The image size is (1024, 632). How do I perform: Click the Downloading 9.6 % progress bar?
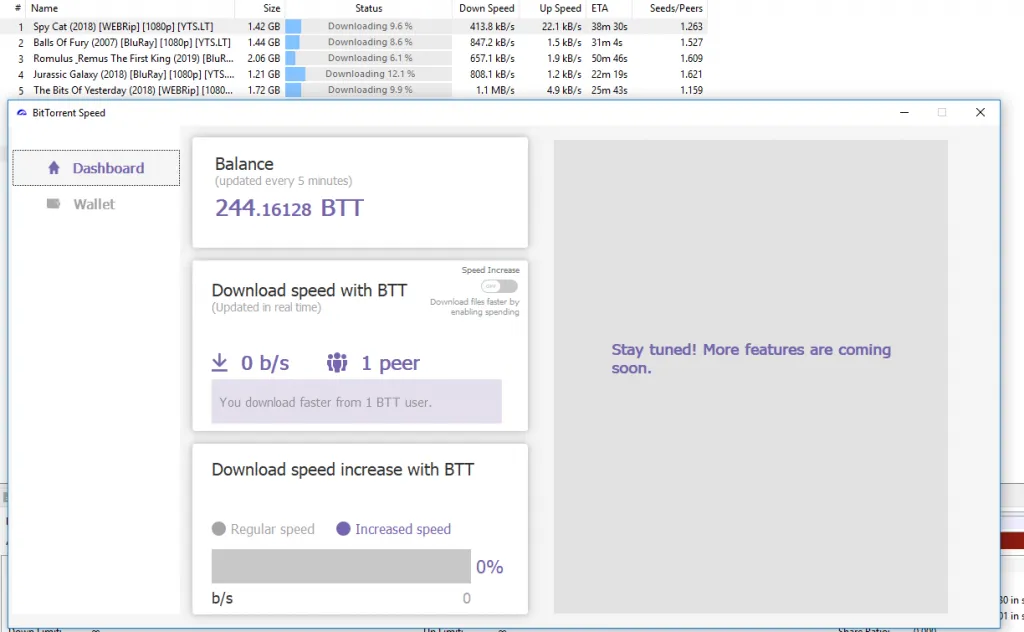[x=368, y=26]
